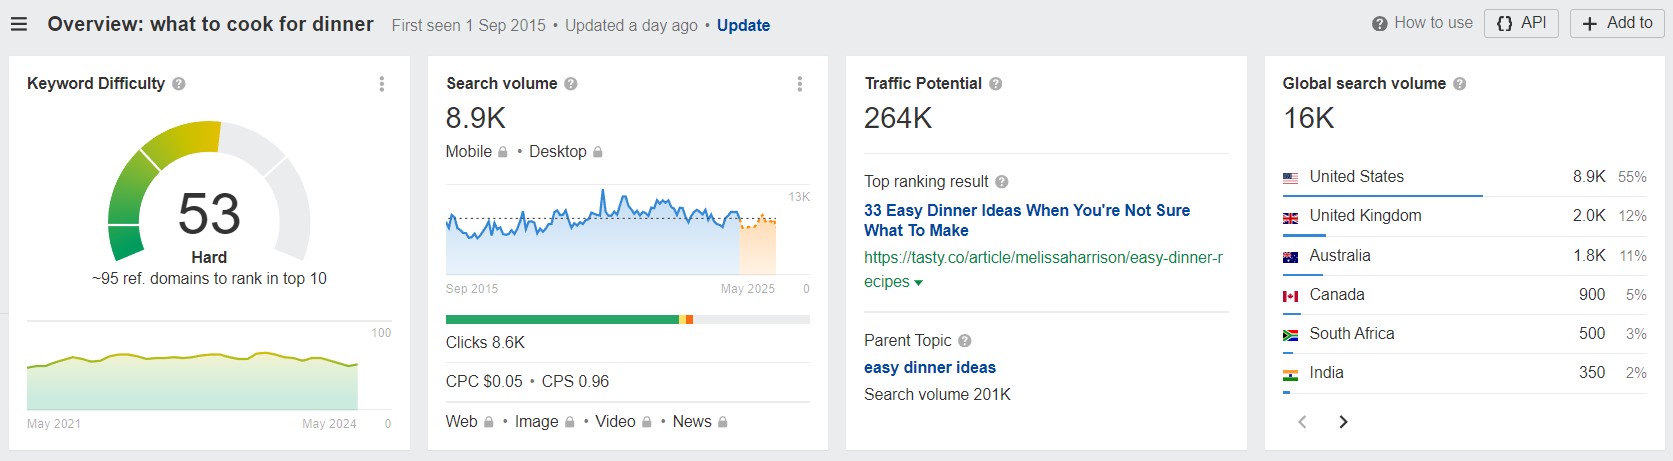Screen dimensions: 1673x461
Task: Open the API button
Action: tap(1521, 23)
